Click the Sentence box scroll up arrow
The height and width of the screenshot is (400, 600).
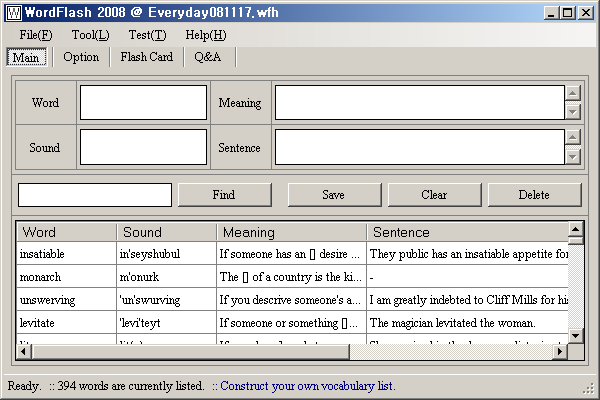pyautogui.click(x=573, y=137)
